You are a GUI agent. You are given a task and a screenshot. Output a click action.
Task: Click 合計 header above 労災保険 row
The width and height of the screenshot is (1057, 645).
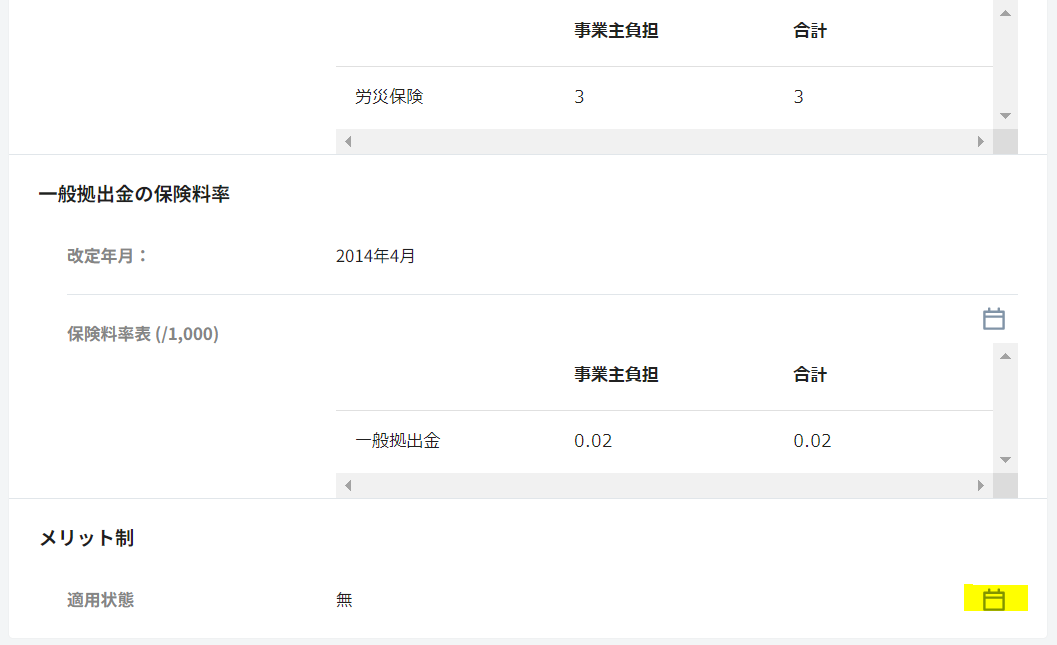coord(810,31)
